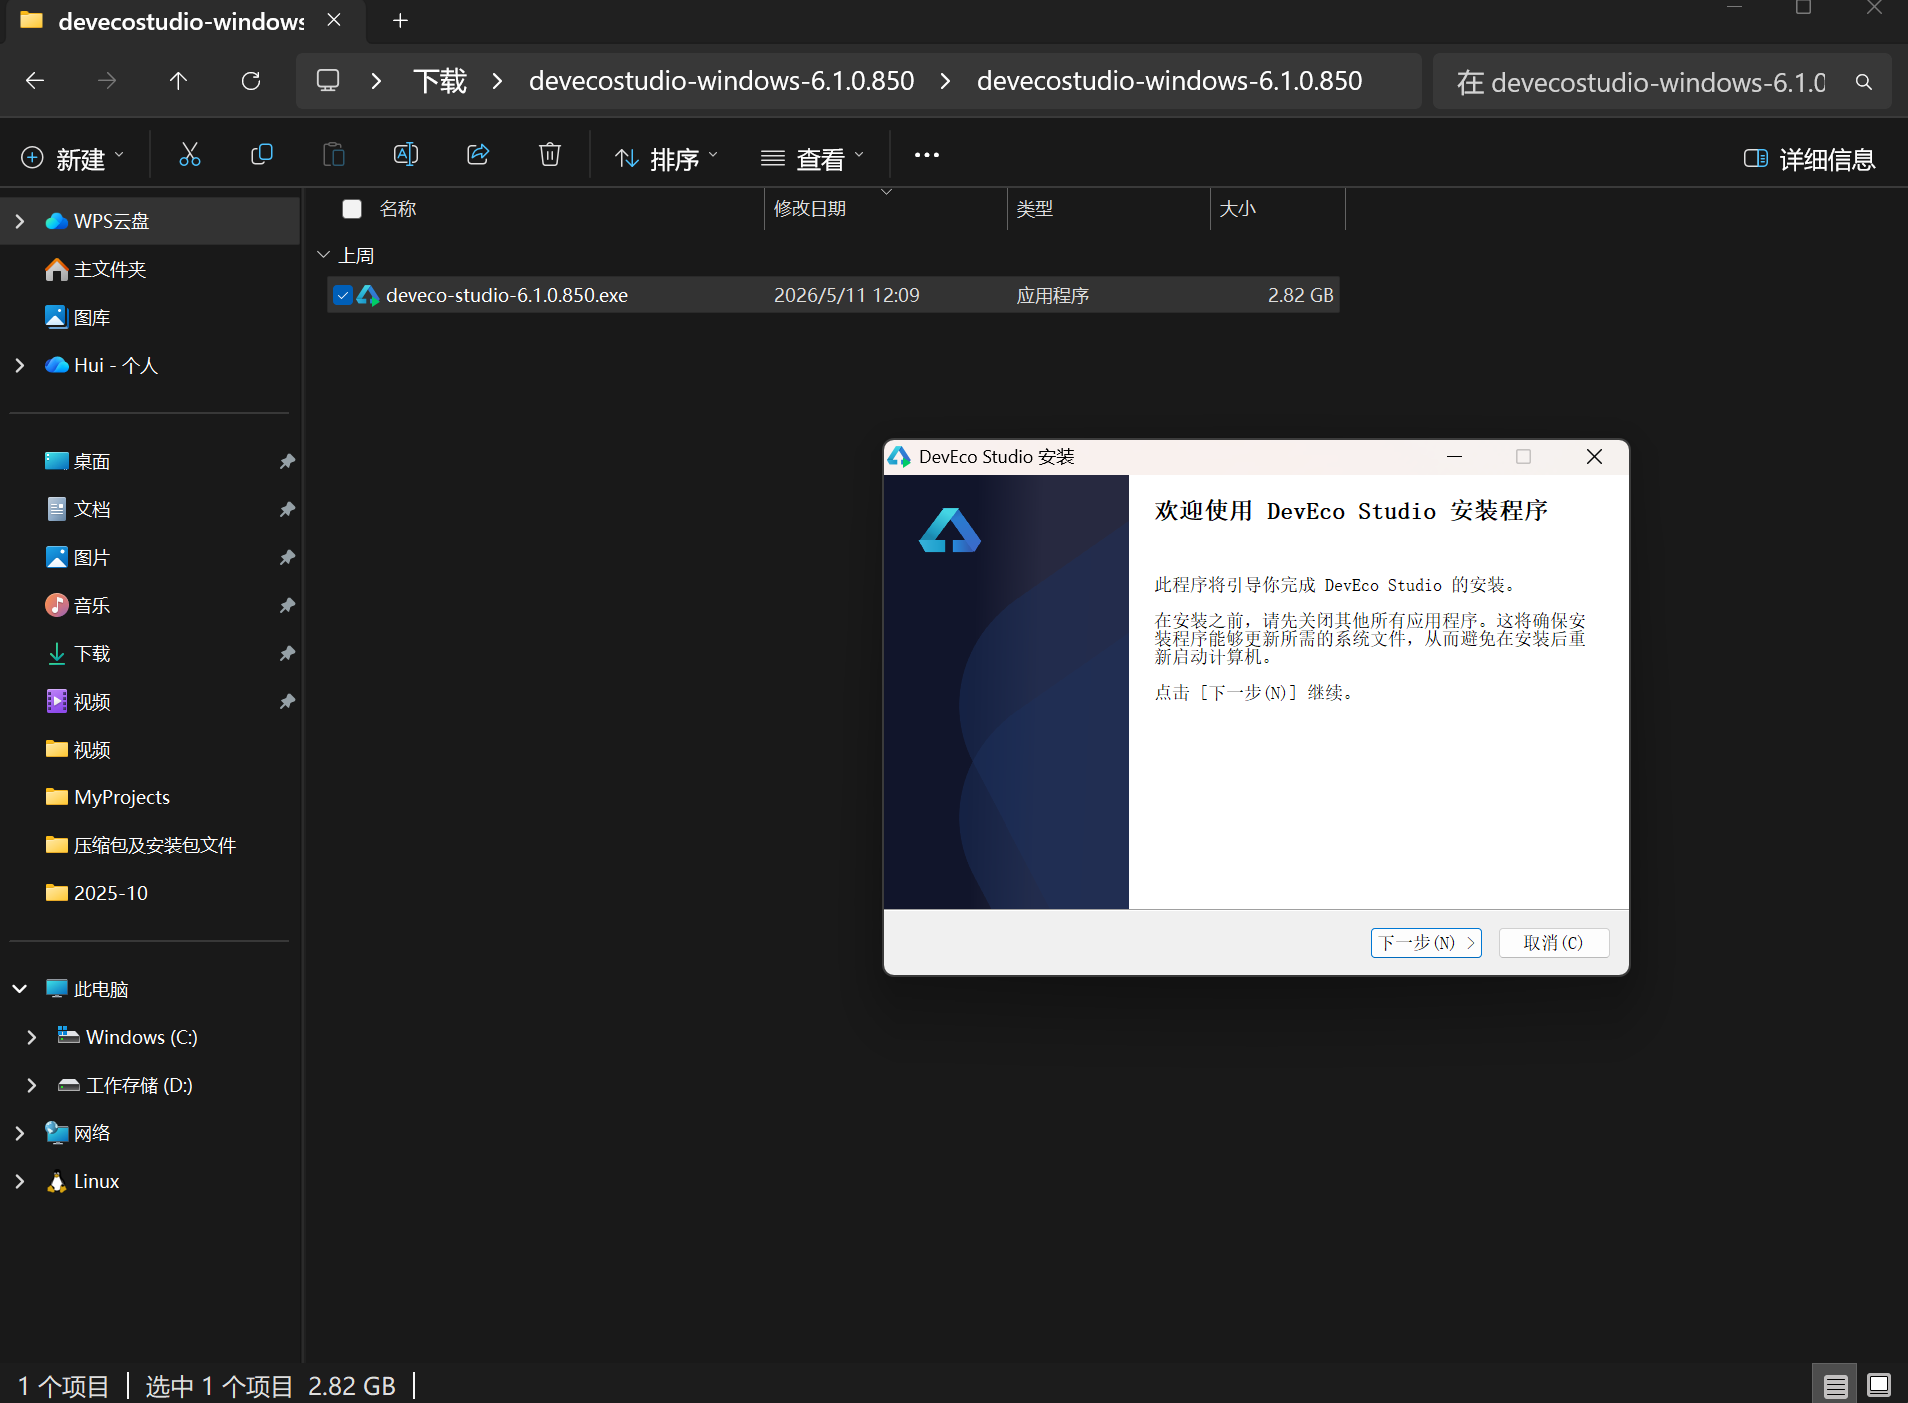This screenshot has width=1908, height=1403.
Task: Expand the 工作存储 (D:) drive node
Action: pyautogui.click(x=32, y=1085)
